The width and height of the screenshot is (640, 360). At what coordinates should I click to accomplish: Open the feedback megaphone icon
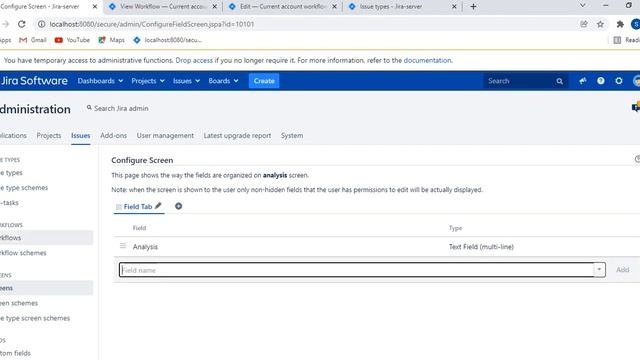(x=582, y=81)
